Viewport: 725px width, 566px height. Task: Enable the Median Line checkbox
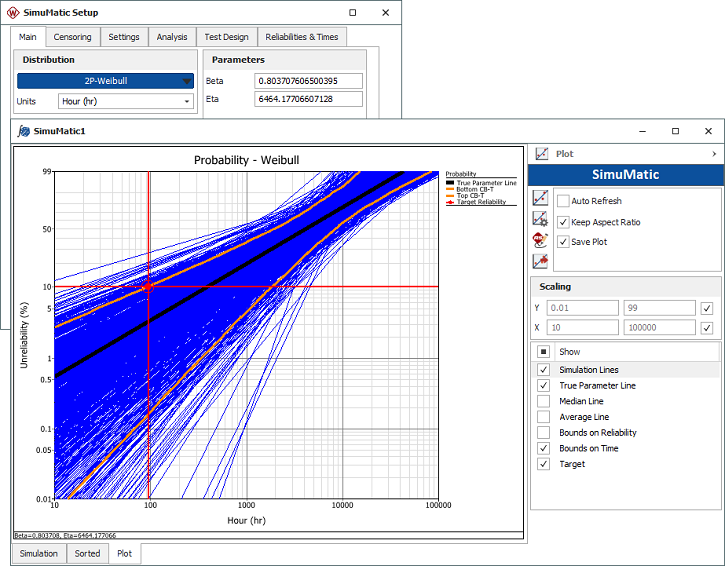544,401
